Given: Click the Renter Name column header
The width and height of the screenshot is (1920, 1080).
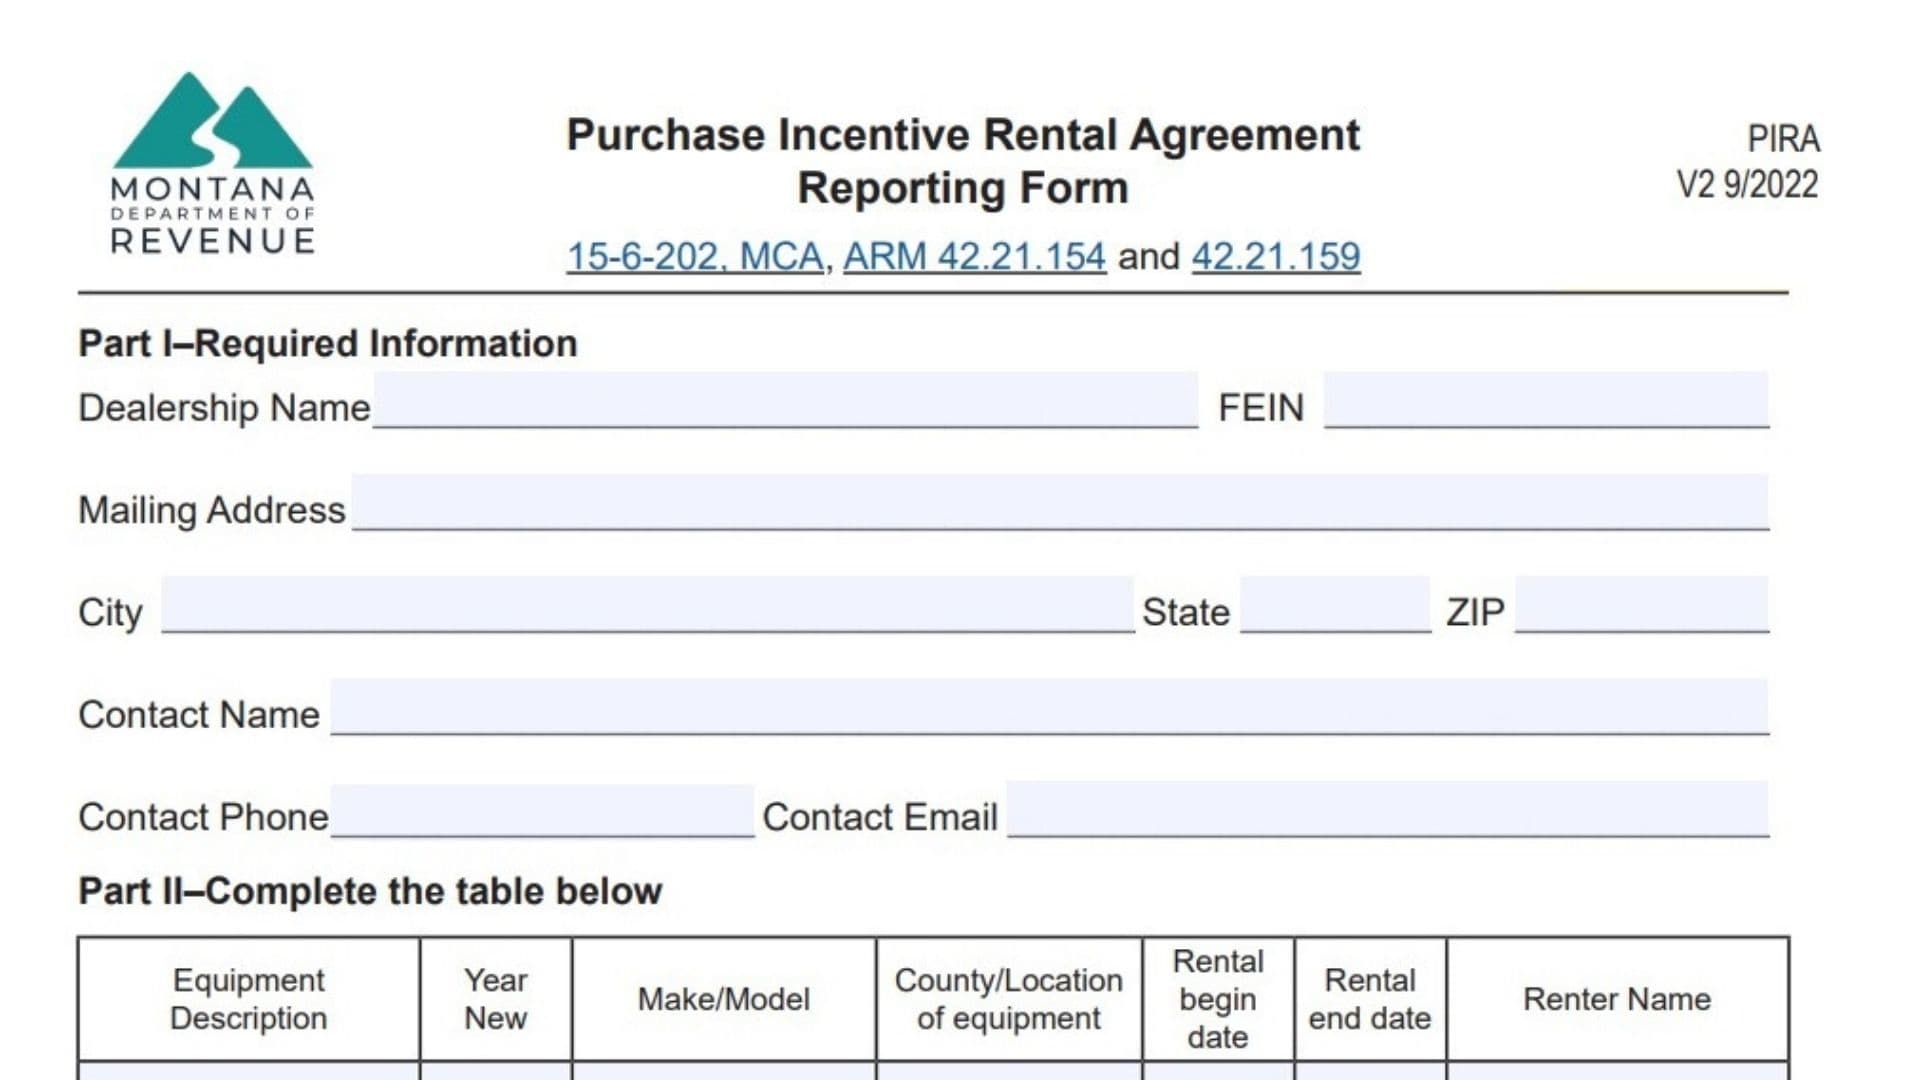Looking at the screenshot, I should [x=1617, y=999].
